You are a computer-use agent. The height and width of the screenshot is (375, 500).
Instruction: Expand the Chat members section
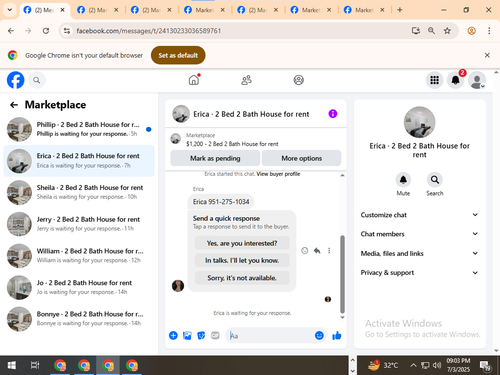click(x=419, y=234)
